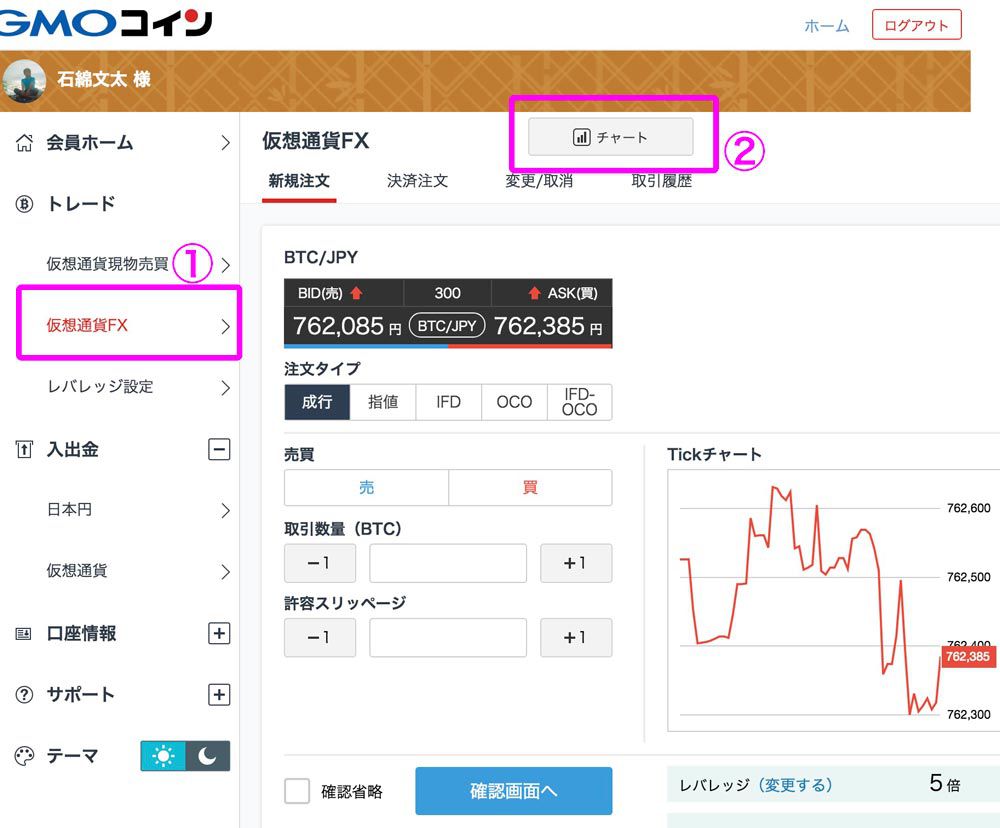
Task: Choose 売 (sell) side
Action: tap(367, 487)
